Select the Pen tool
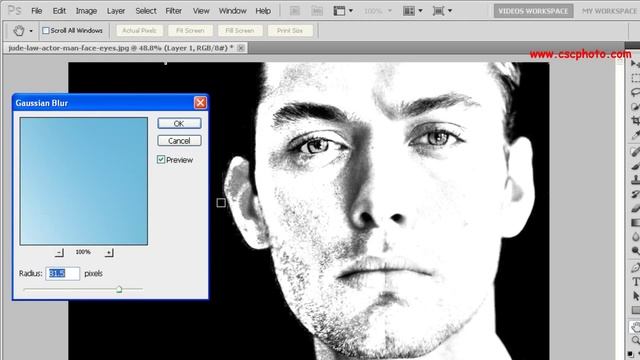The width and height of the screenshot is (640, 360). pos(635,267)
